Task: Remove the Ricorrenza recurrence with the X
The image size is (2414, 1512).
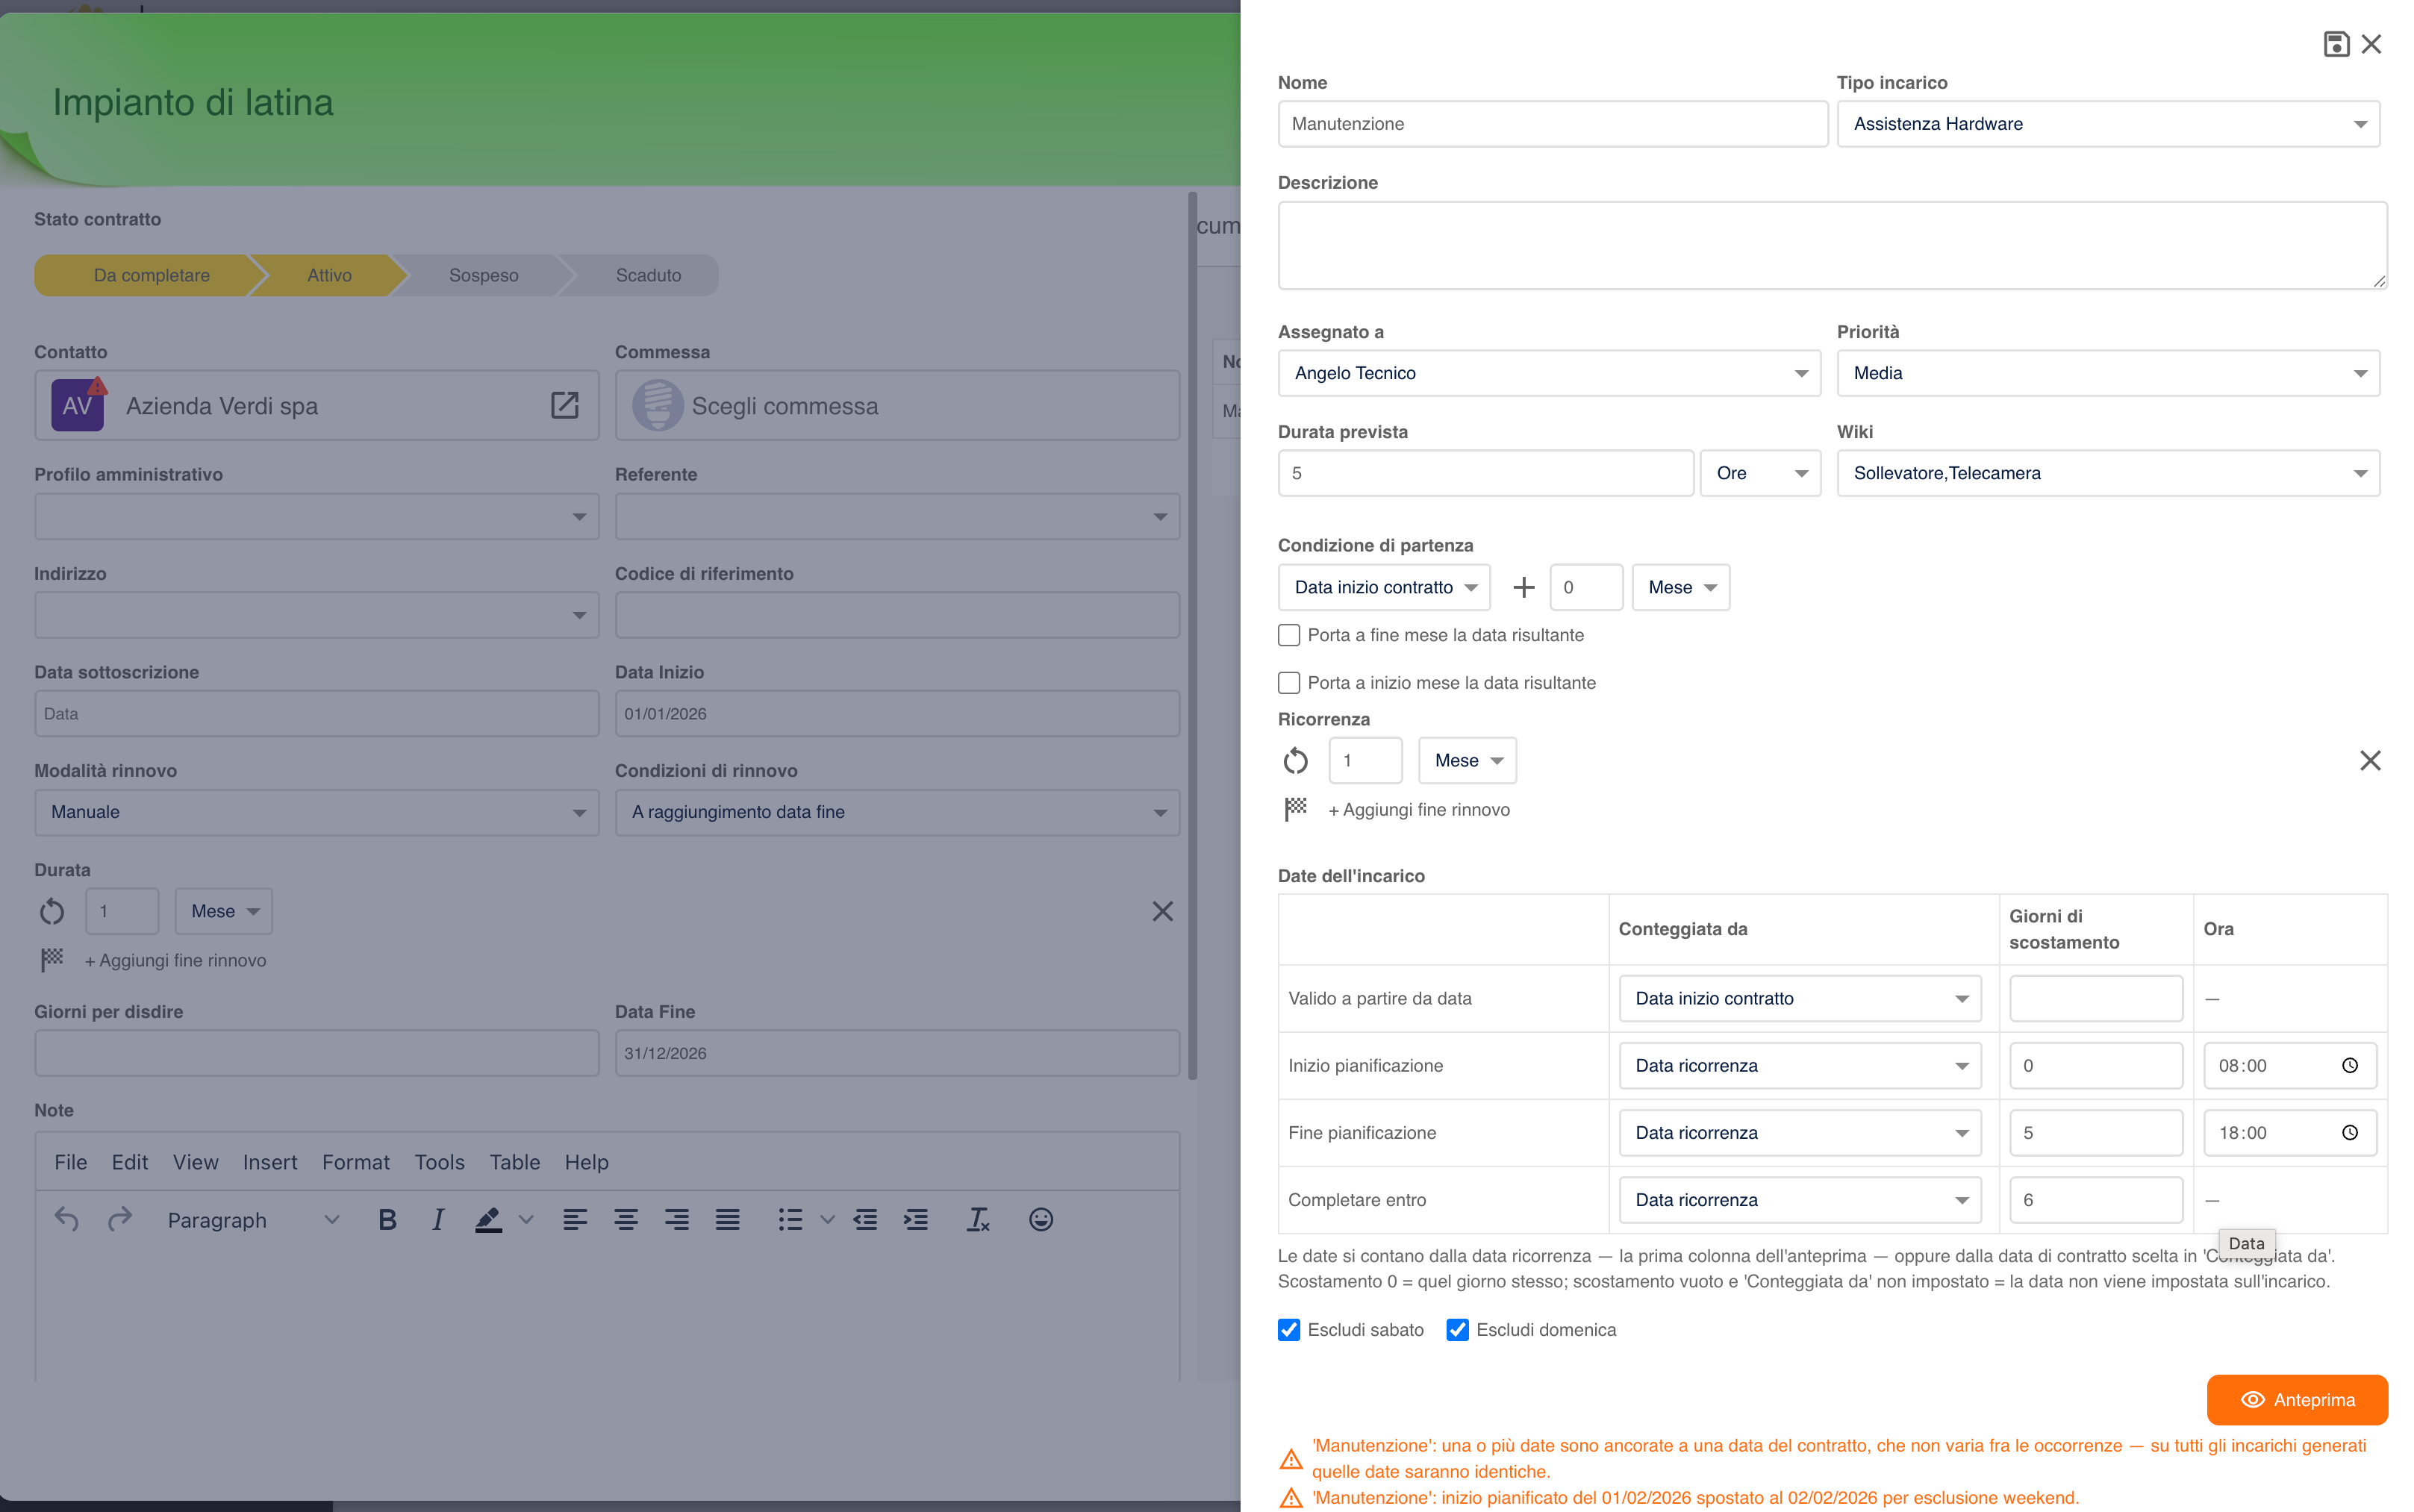Action: coord(2369,760)
